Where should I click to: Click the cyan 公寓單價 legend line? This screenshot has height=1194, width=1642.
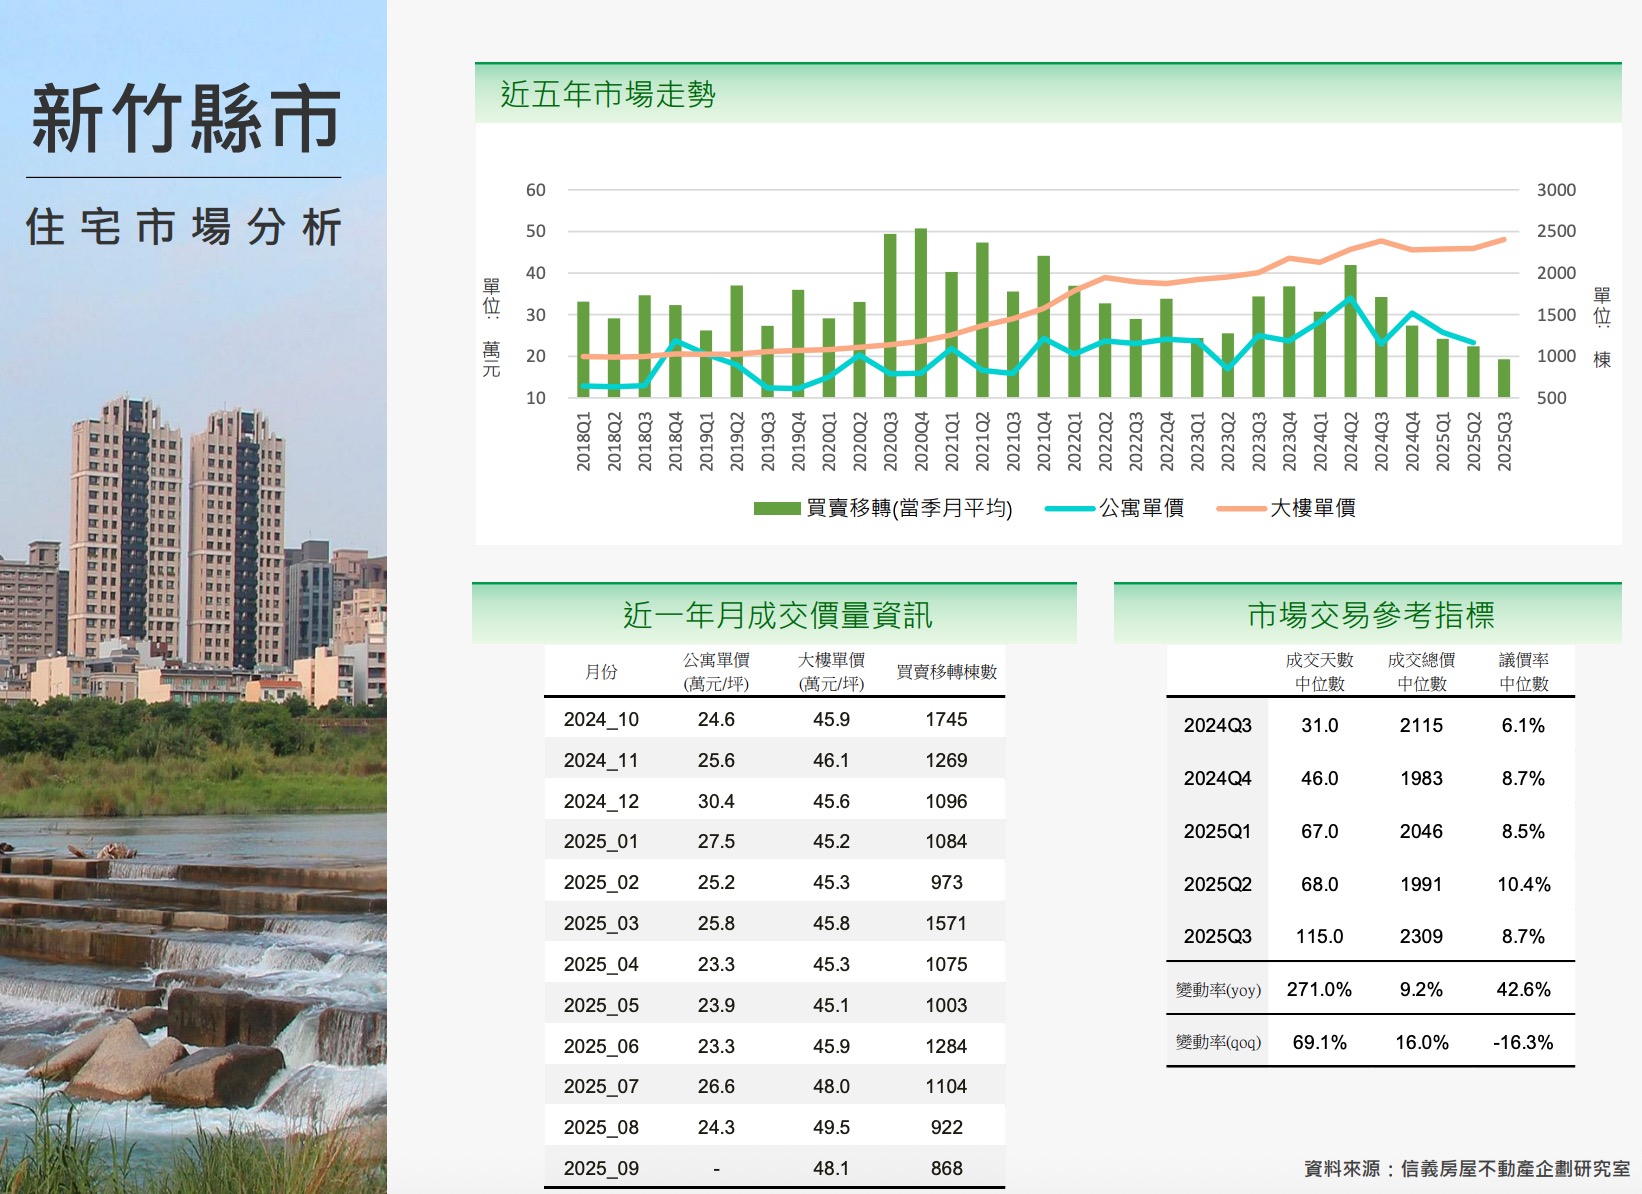(x=1069, y=509)
